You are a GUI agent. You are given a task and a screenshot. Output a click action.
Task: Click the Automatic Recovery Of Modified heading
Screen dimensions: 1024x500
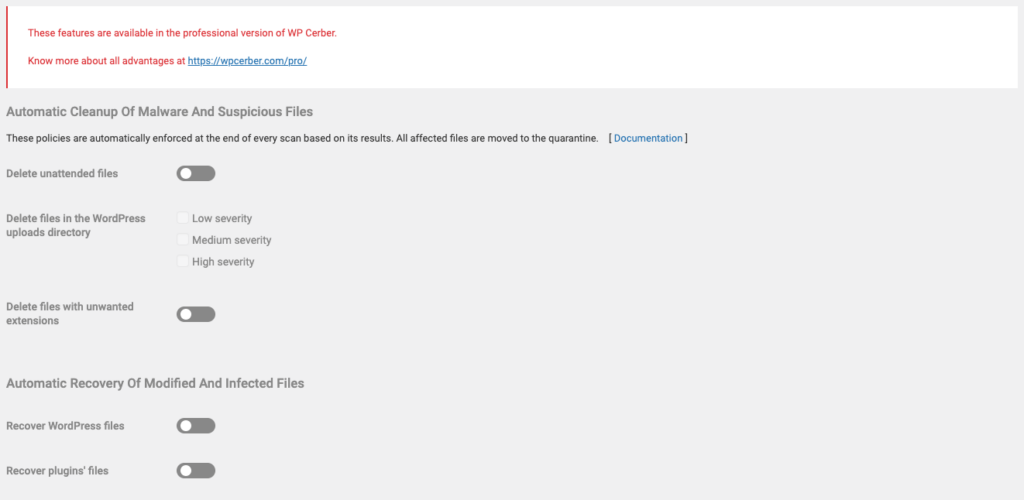coord(155,383)
